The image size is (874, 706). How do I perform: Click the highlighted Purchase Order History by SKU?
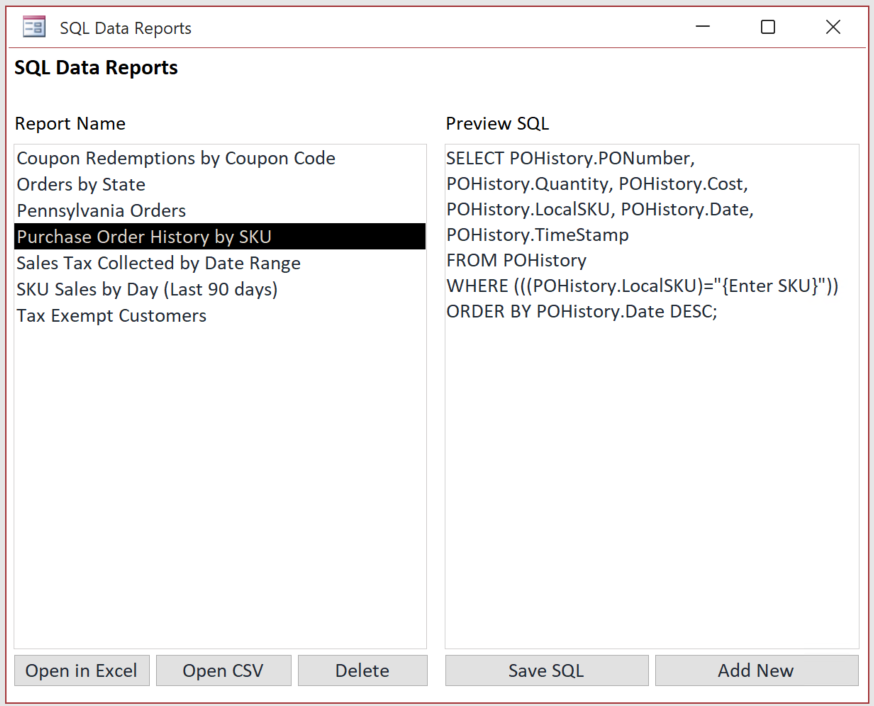click(144, 237)
